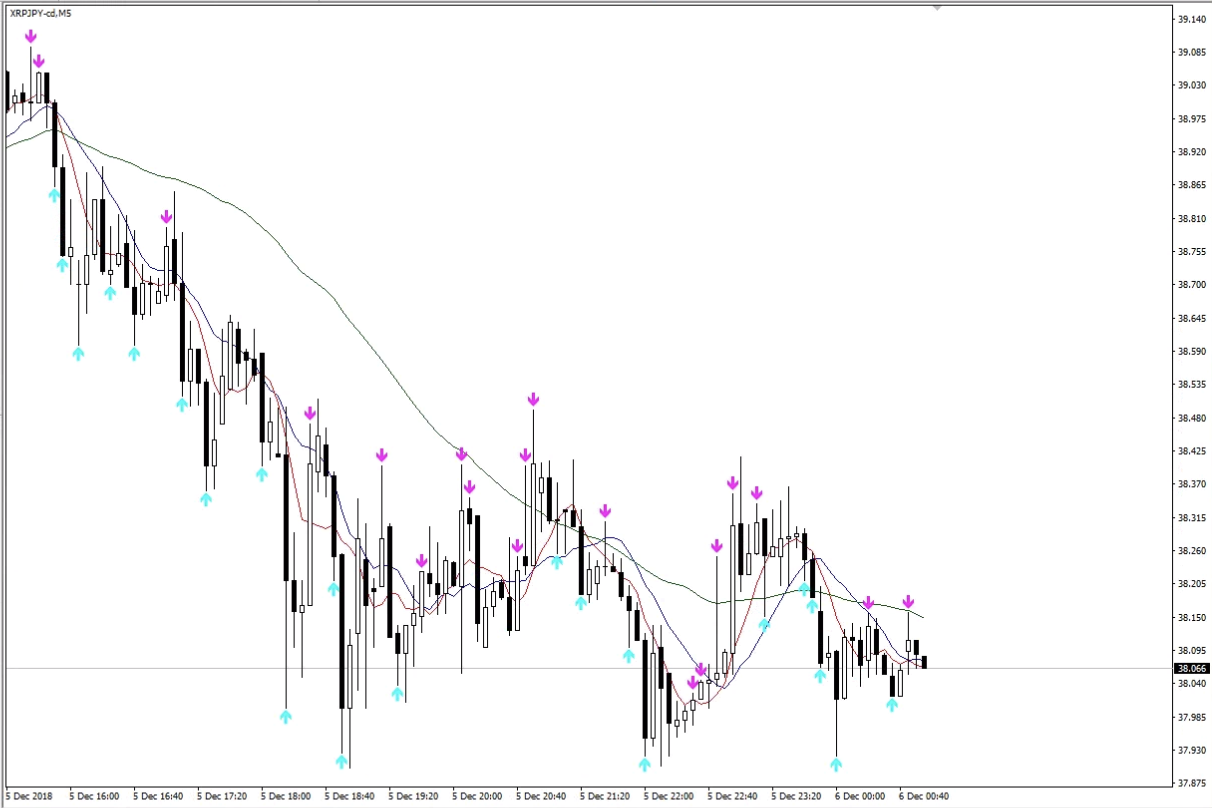Click the 39.030 price axis label
This screenshot has width=1212, height=808.
click(1193, 85)
